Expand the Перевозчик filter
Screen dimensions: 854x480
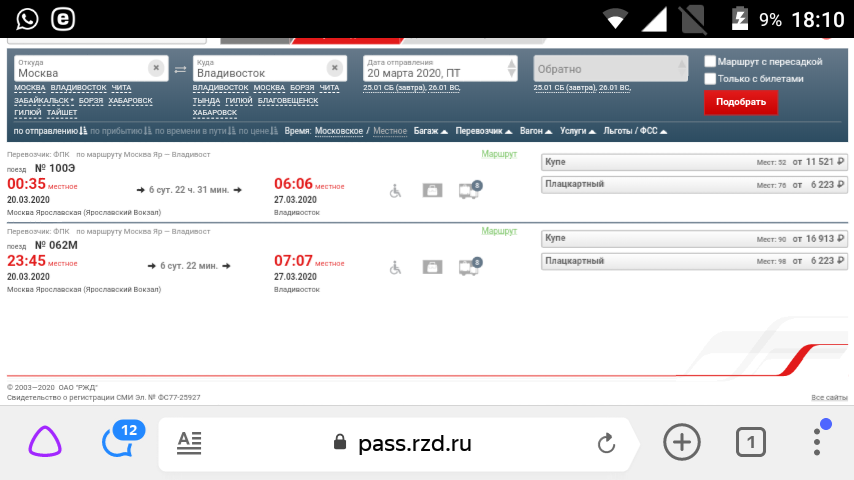[x=484, y=131]
